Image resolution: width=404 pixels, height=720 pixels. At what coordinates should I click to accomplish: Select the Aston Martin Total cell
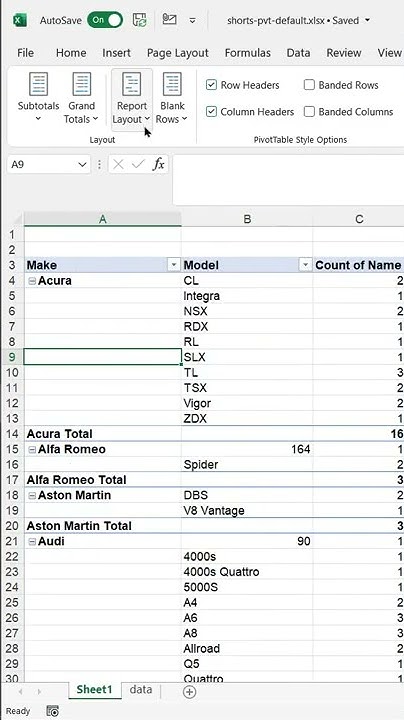point(102,526)
